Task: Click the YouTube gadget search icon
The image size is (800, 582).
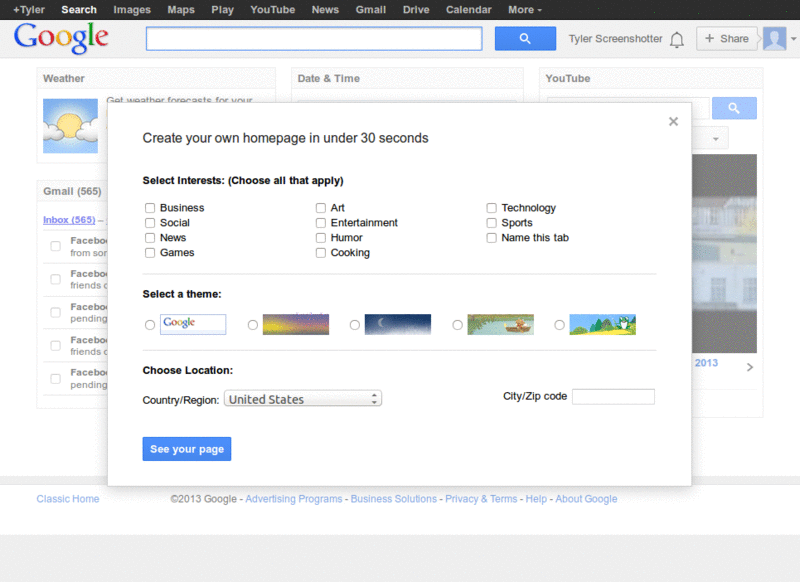Action: pos(734,108)
